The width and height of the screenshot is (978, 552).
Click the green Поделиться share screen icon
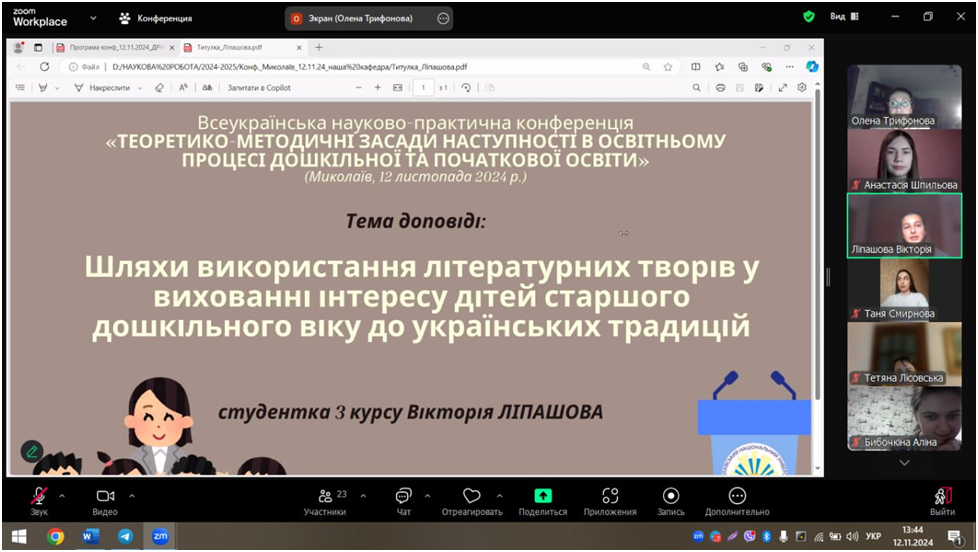543,496
